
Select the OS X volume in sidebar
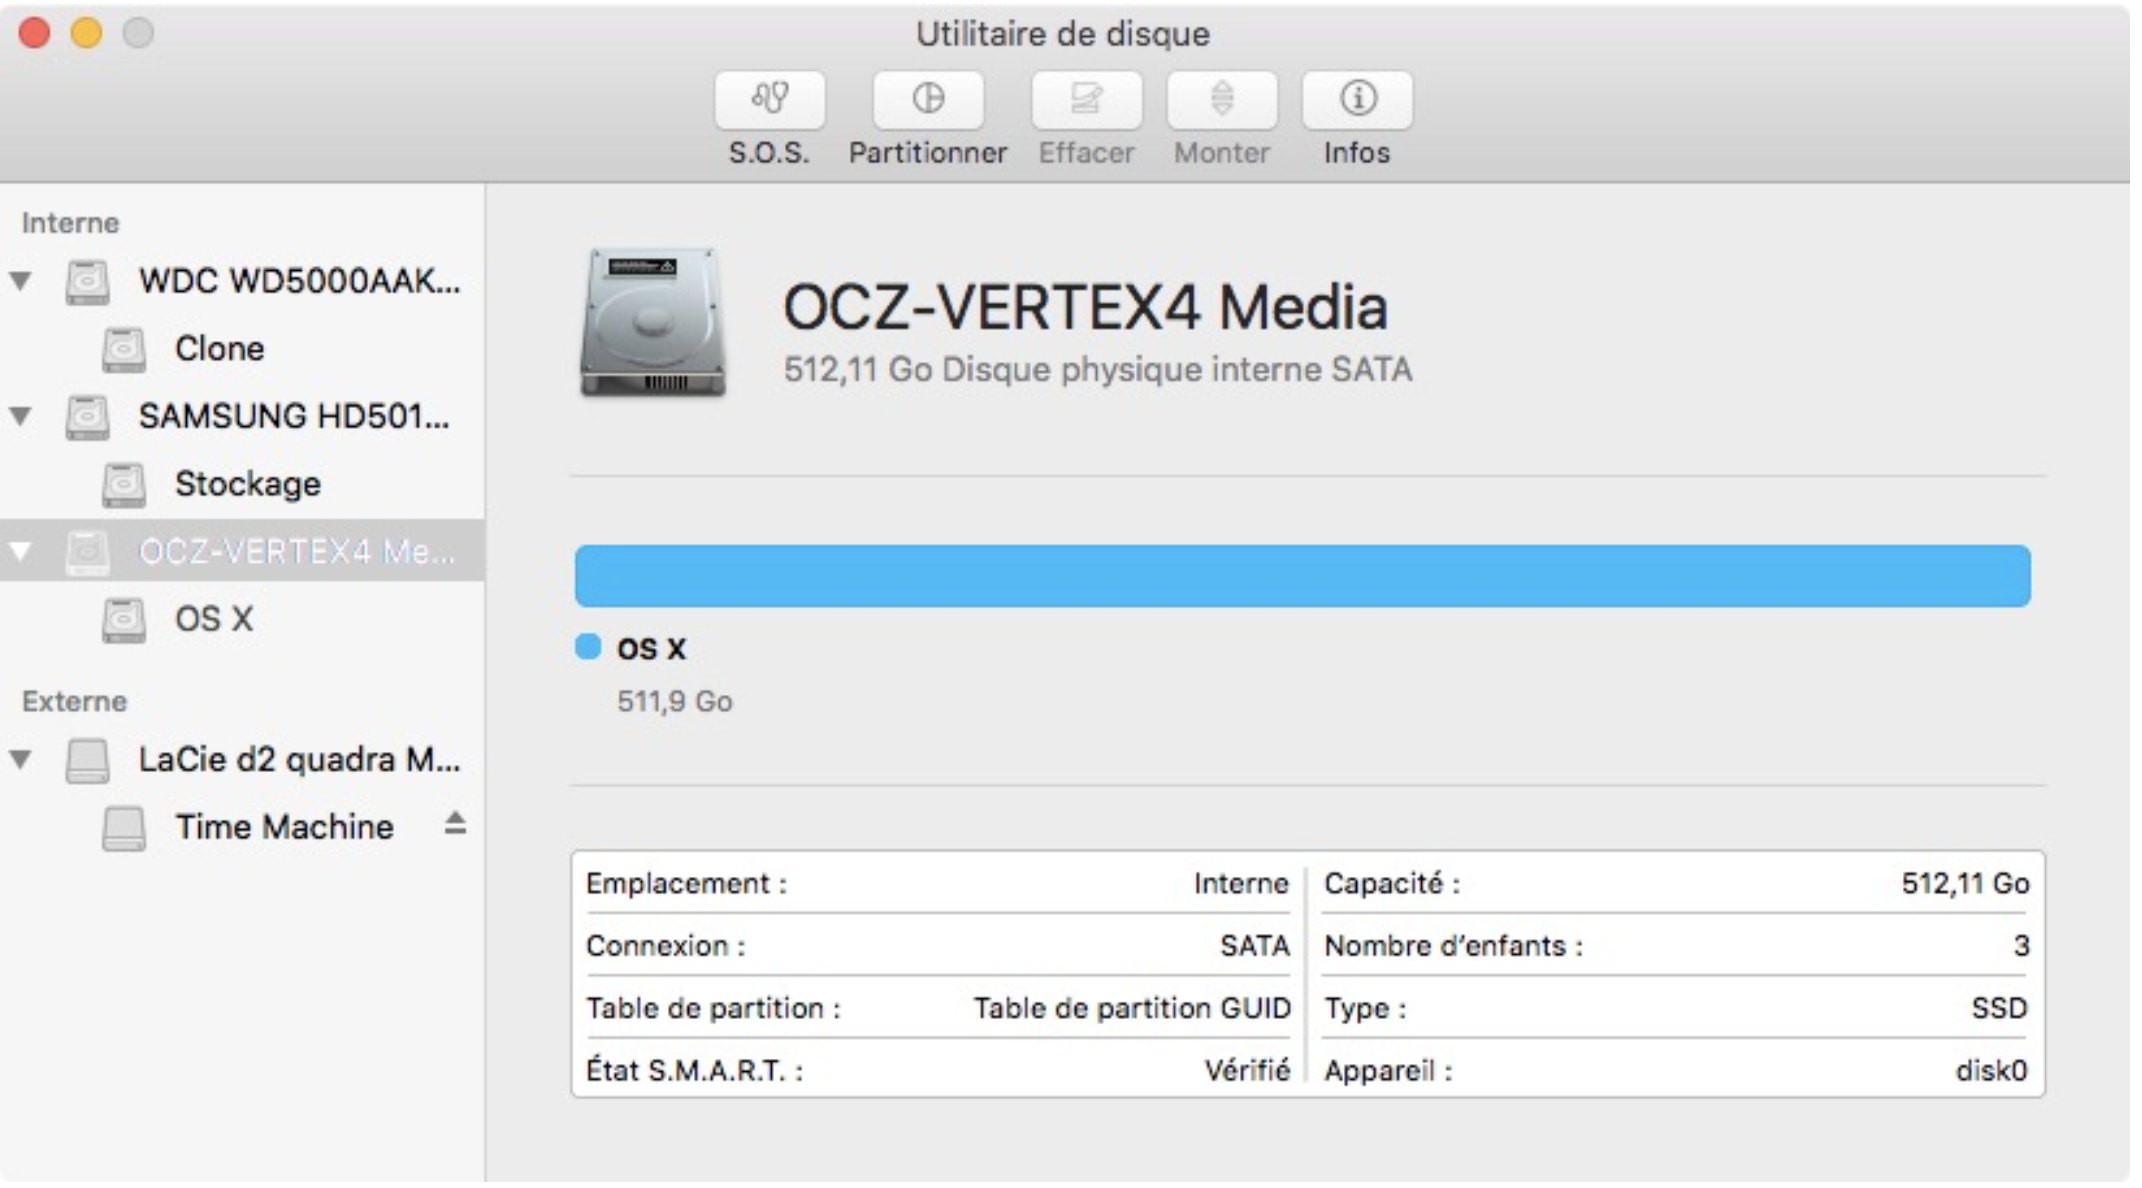[213, 619]
